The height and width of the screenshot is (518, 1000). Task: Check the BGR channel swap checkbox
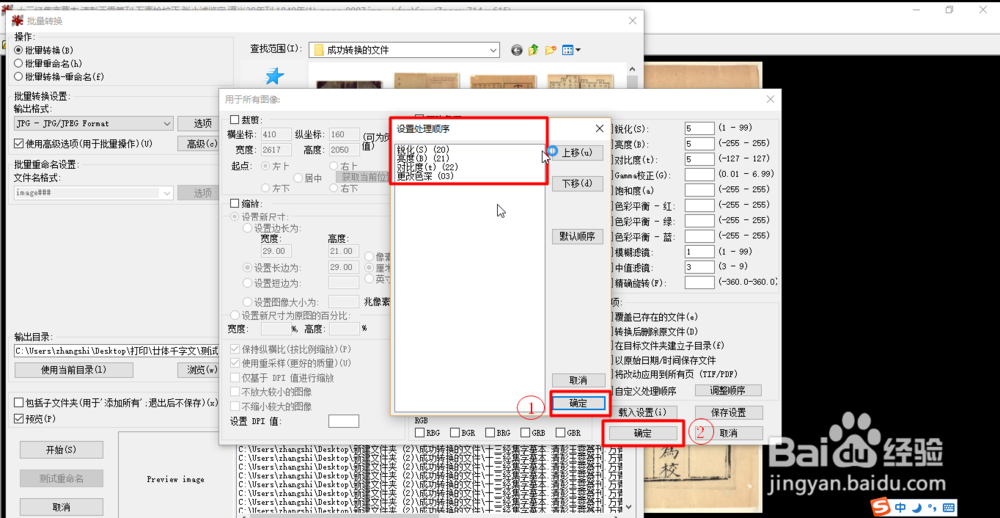coord(455,433)
